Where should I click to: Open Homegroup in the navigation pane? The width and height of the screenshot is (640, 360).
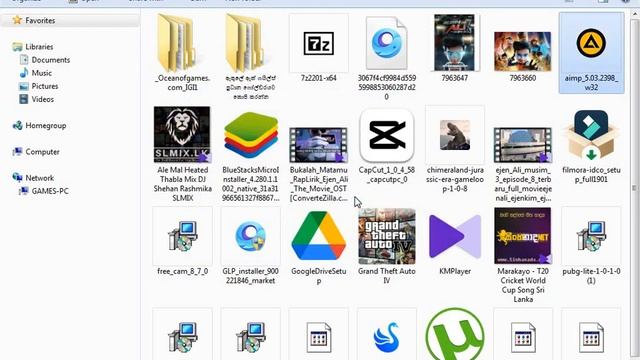46,126
